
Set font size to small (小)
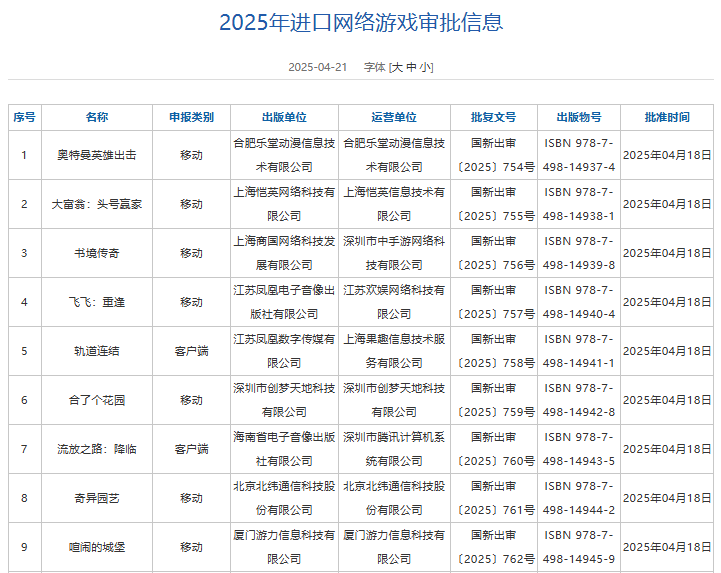click(x=426, y=67)
